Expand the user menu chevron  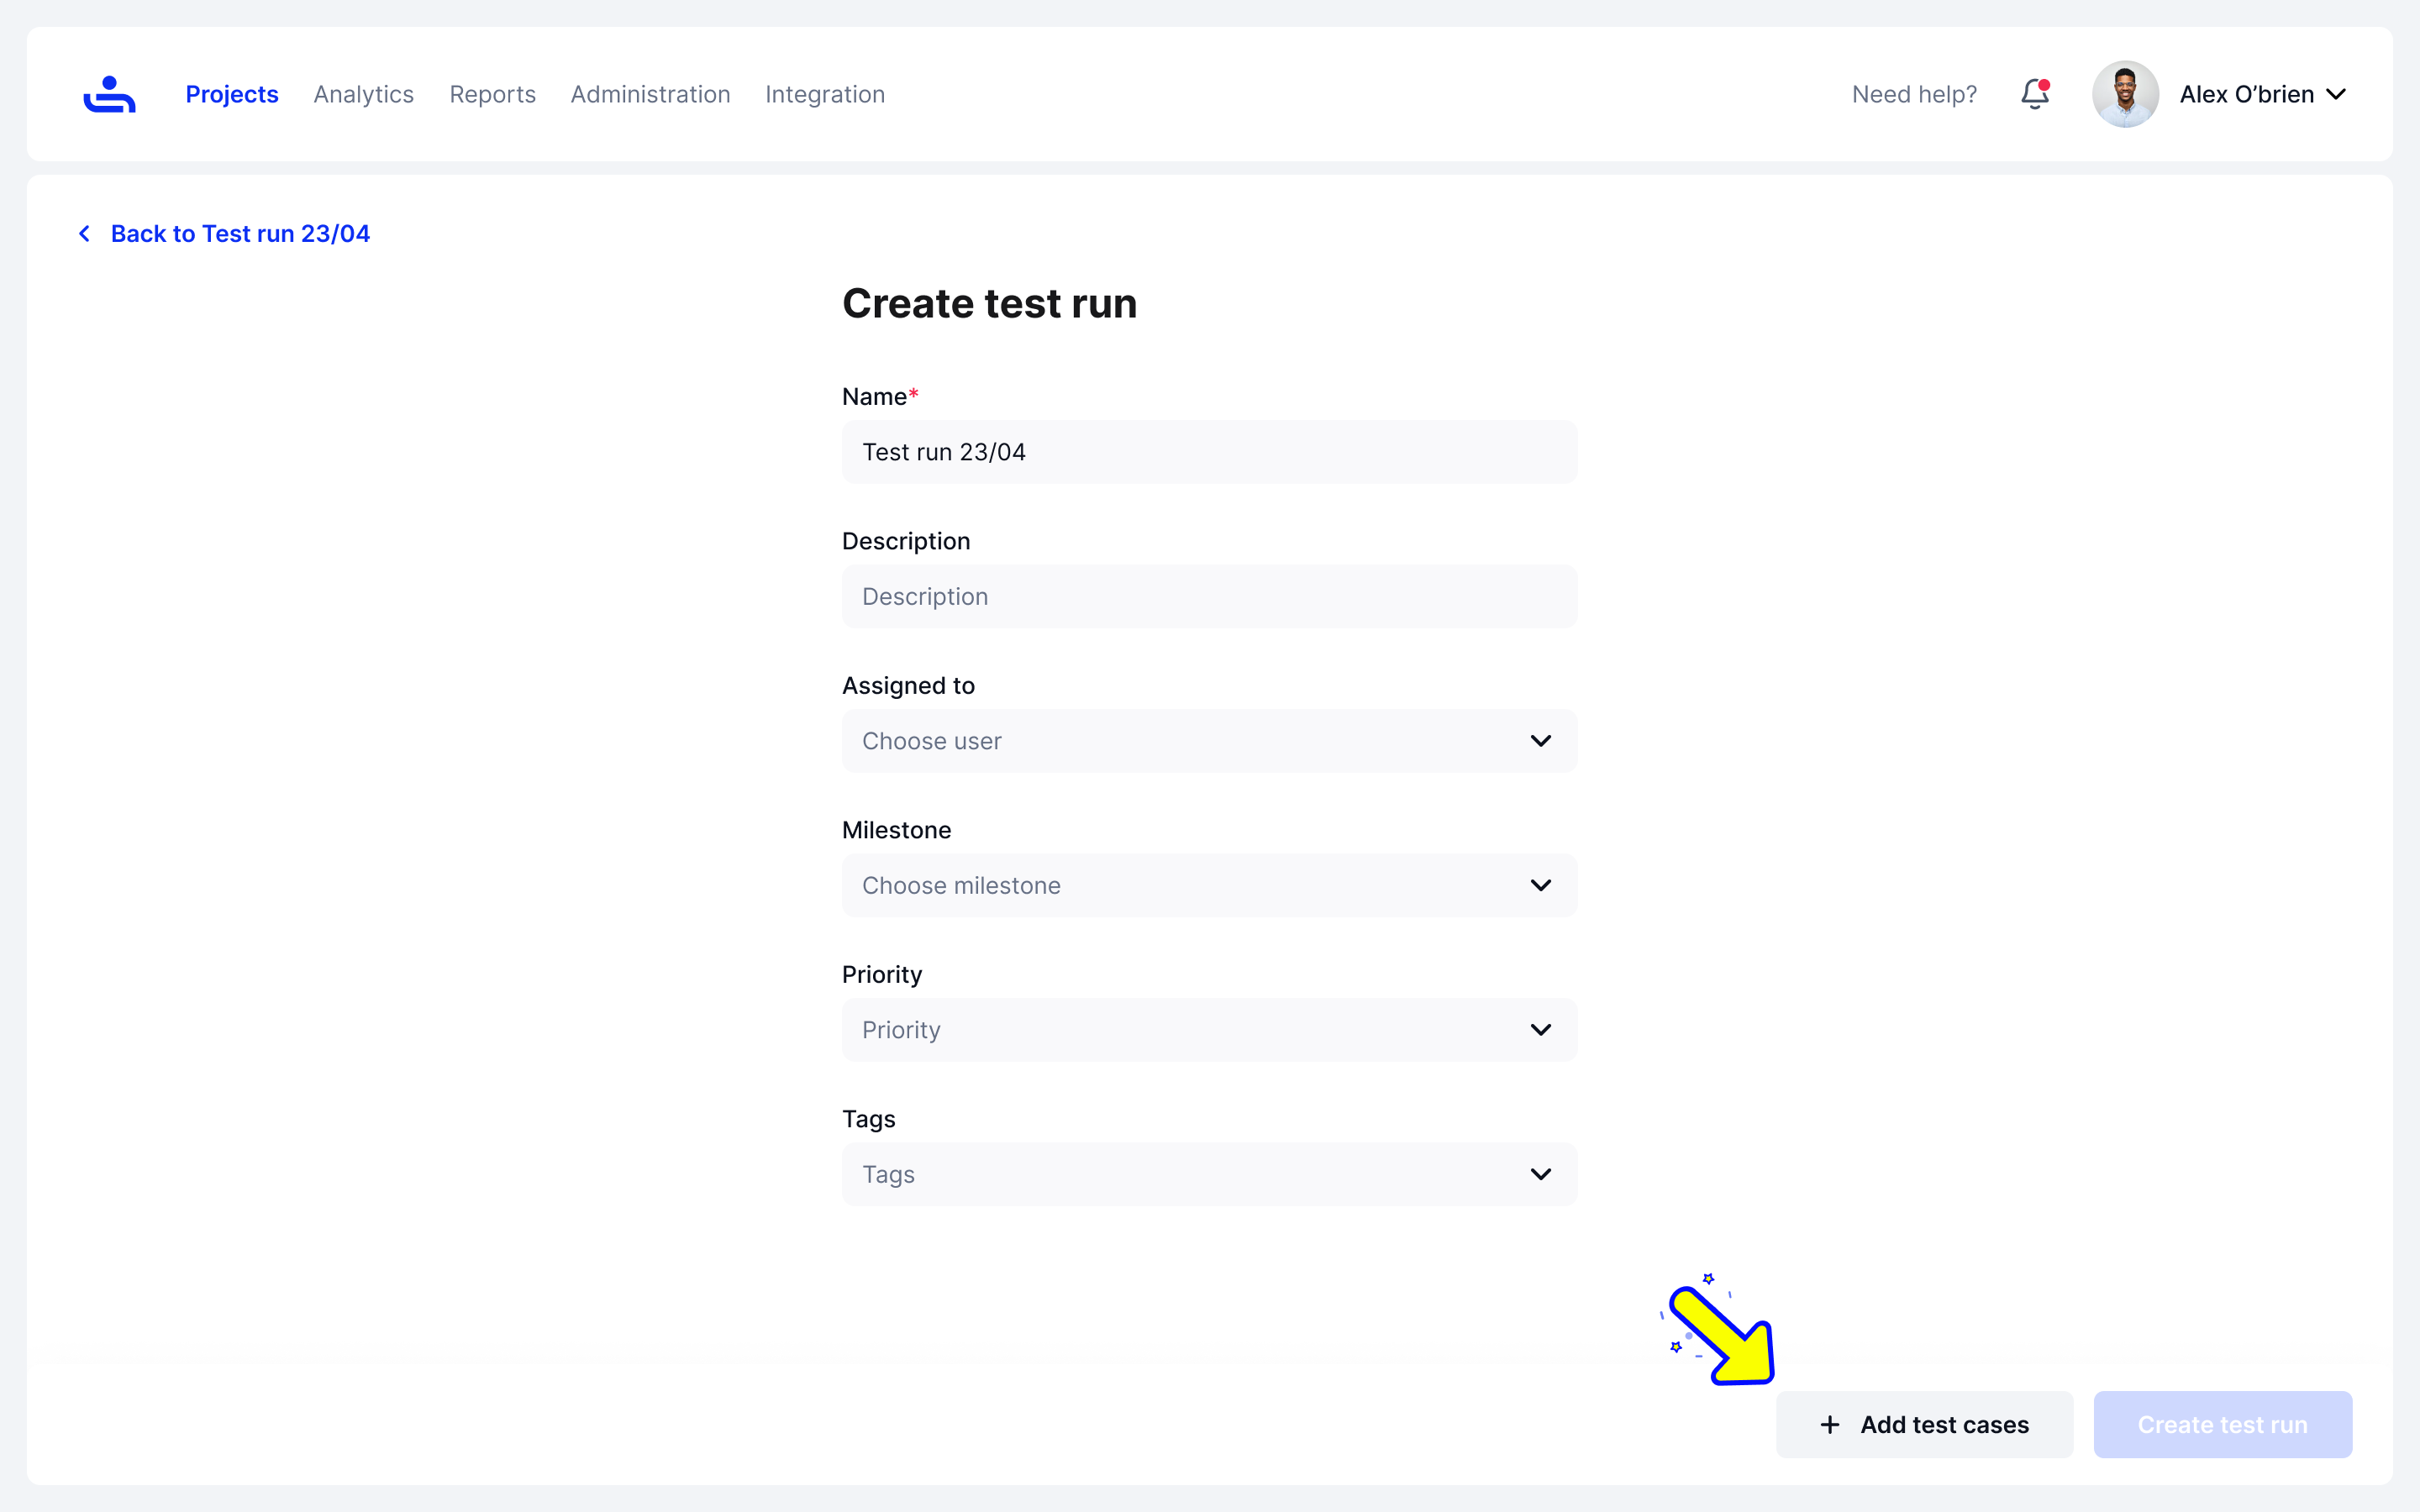[x=2336, y=94]
